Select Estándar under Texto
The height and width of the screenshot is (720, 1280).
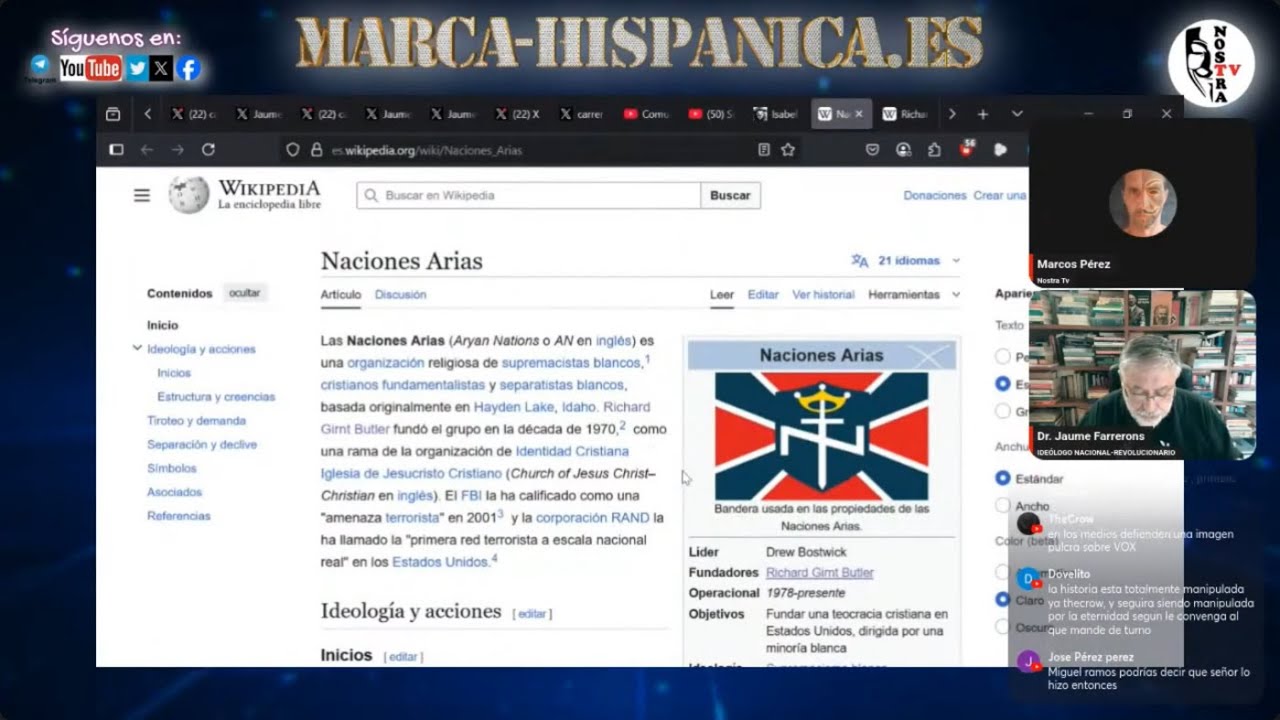coord(1002,384)
